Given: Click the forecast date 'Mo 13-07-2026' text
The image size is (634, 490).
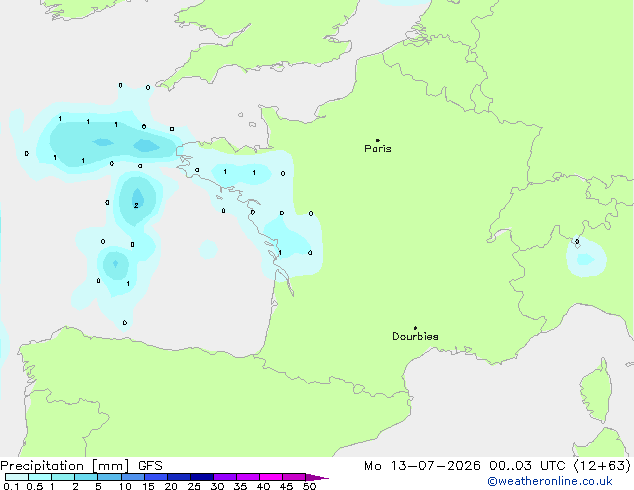Looking at the screenshot, I should click(422, 466).
